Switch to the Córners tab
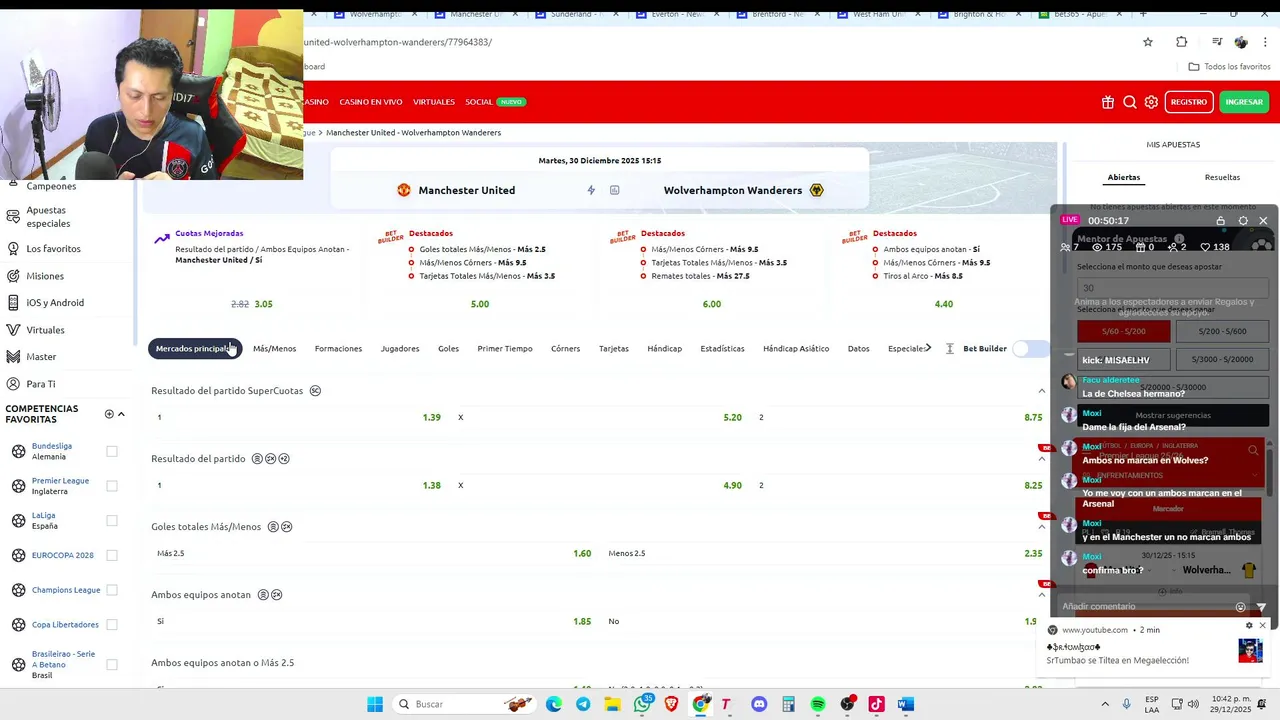This screenshot has width=1280, height=720. click(565, 349)
